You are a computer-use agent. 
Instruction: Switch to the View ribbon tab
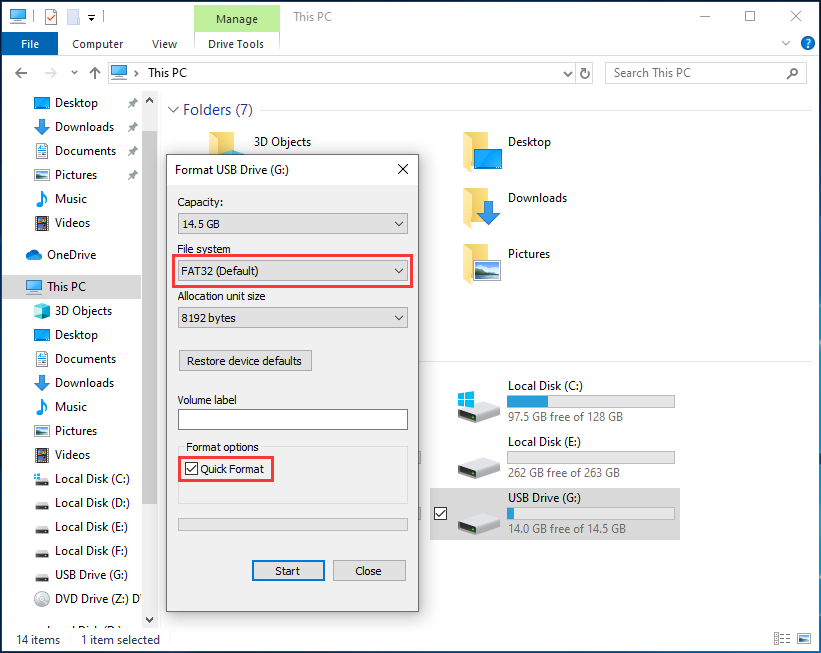tap(164, 43)
